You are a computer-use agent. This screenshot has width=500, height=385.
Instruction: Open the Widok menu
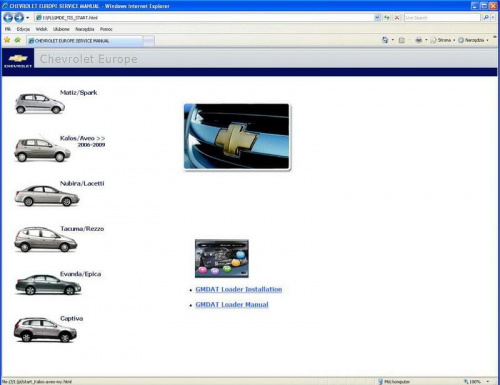click(41, 29)
